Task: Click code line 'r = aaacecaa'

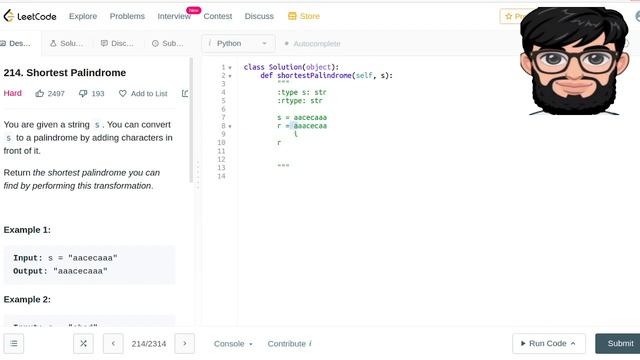Action: [302, 126]
